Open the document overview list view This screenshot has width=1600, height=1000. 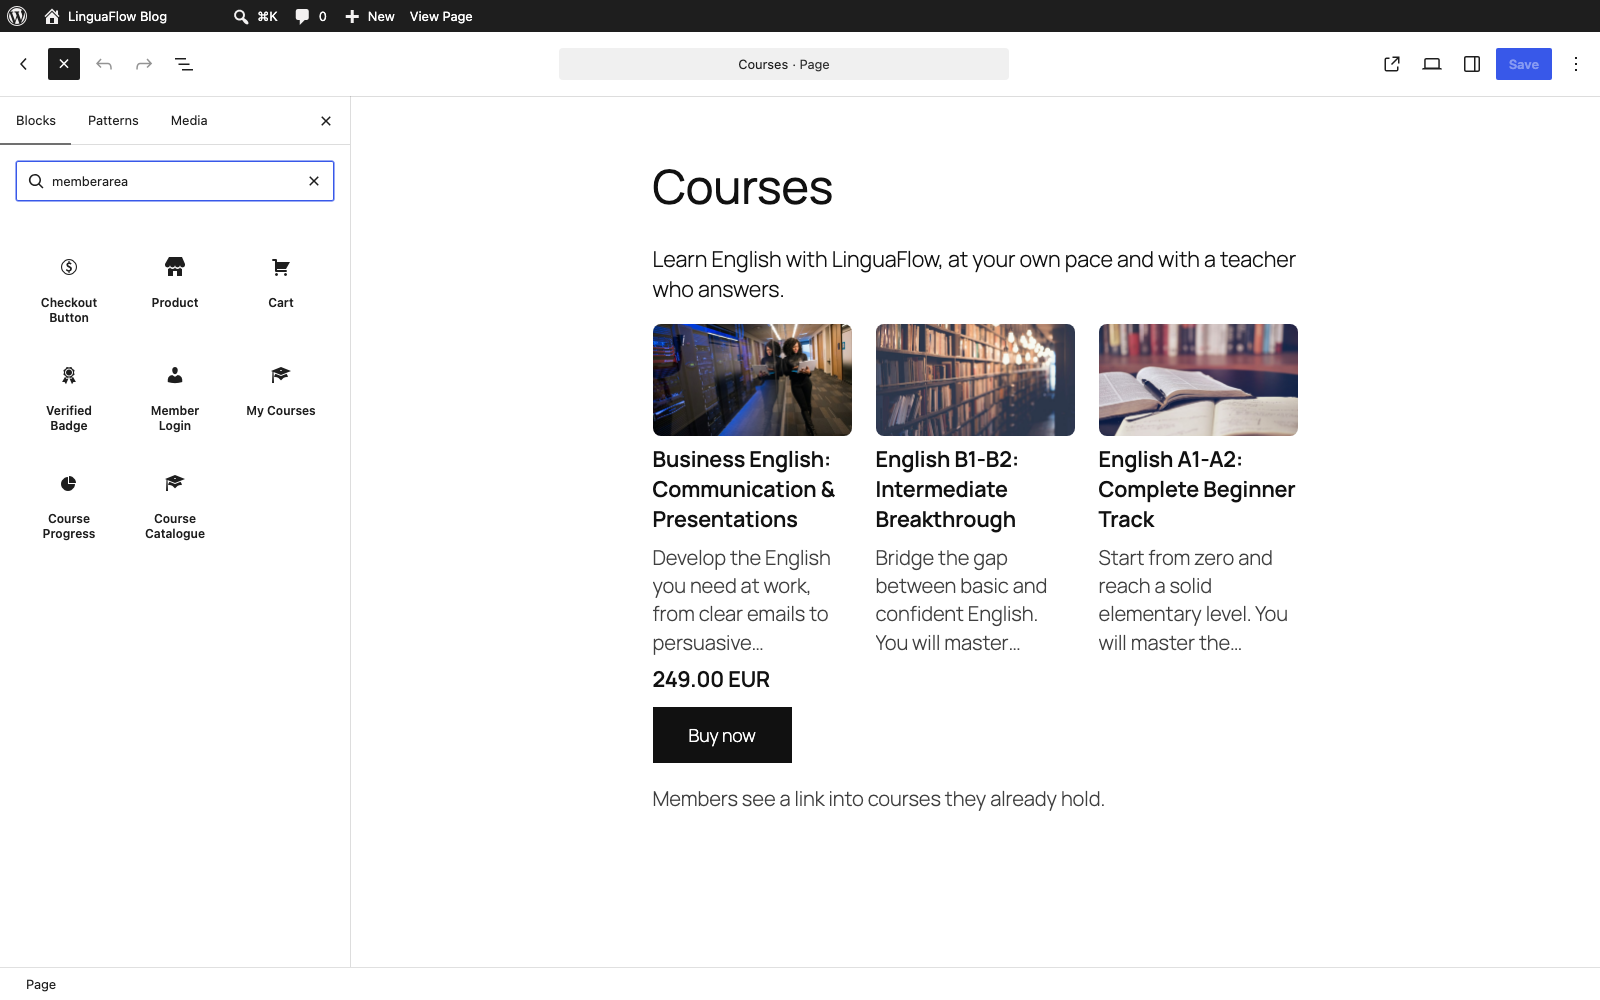click(184, 64)
